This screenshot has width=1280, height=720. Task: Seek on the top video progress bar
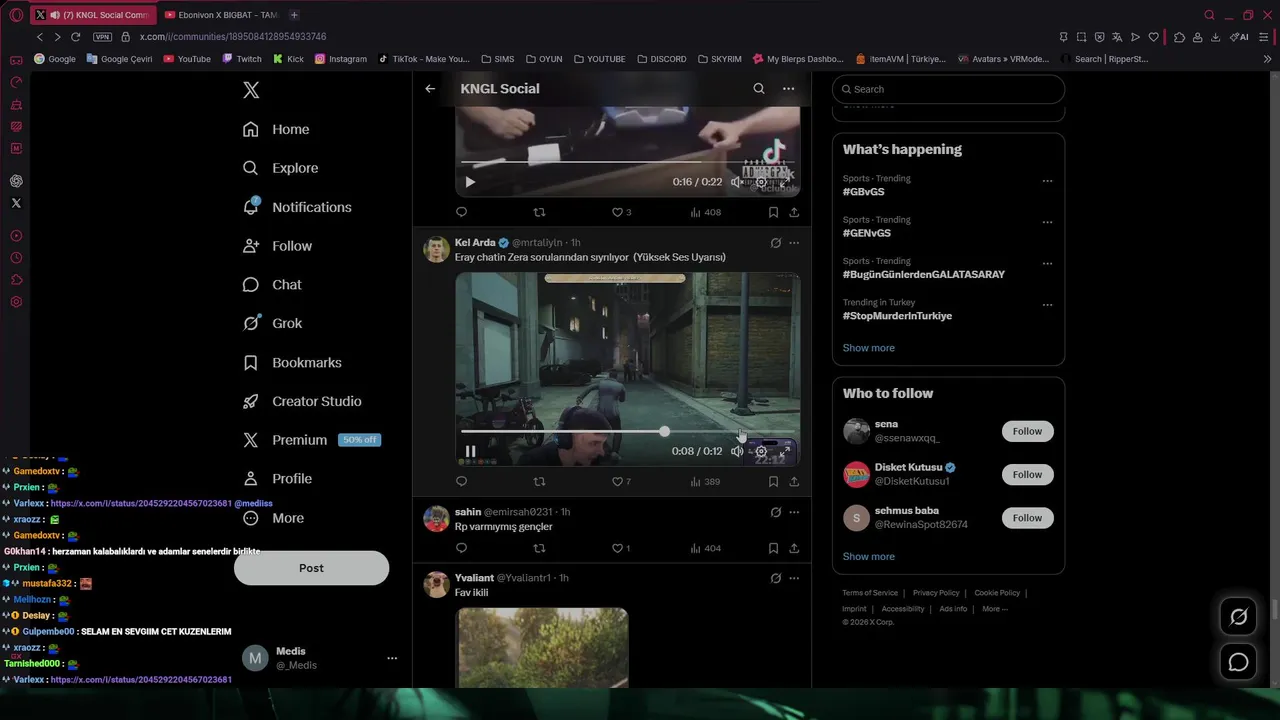pyautogui.click(x=628, y=162)
